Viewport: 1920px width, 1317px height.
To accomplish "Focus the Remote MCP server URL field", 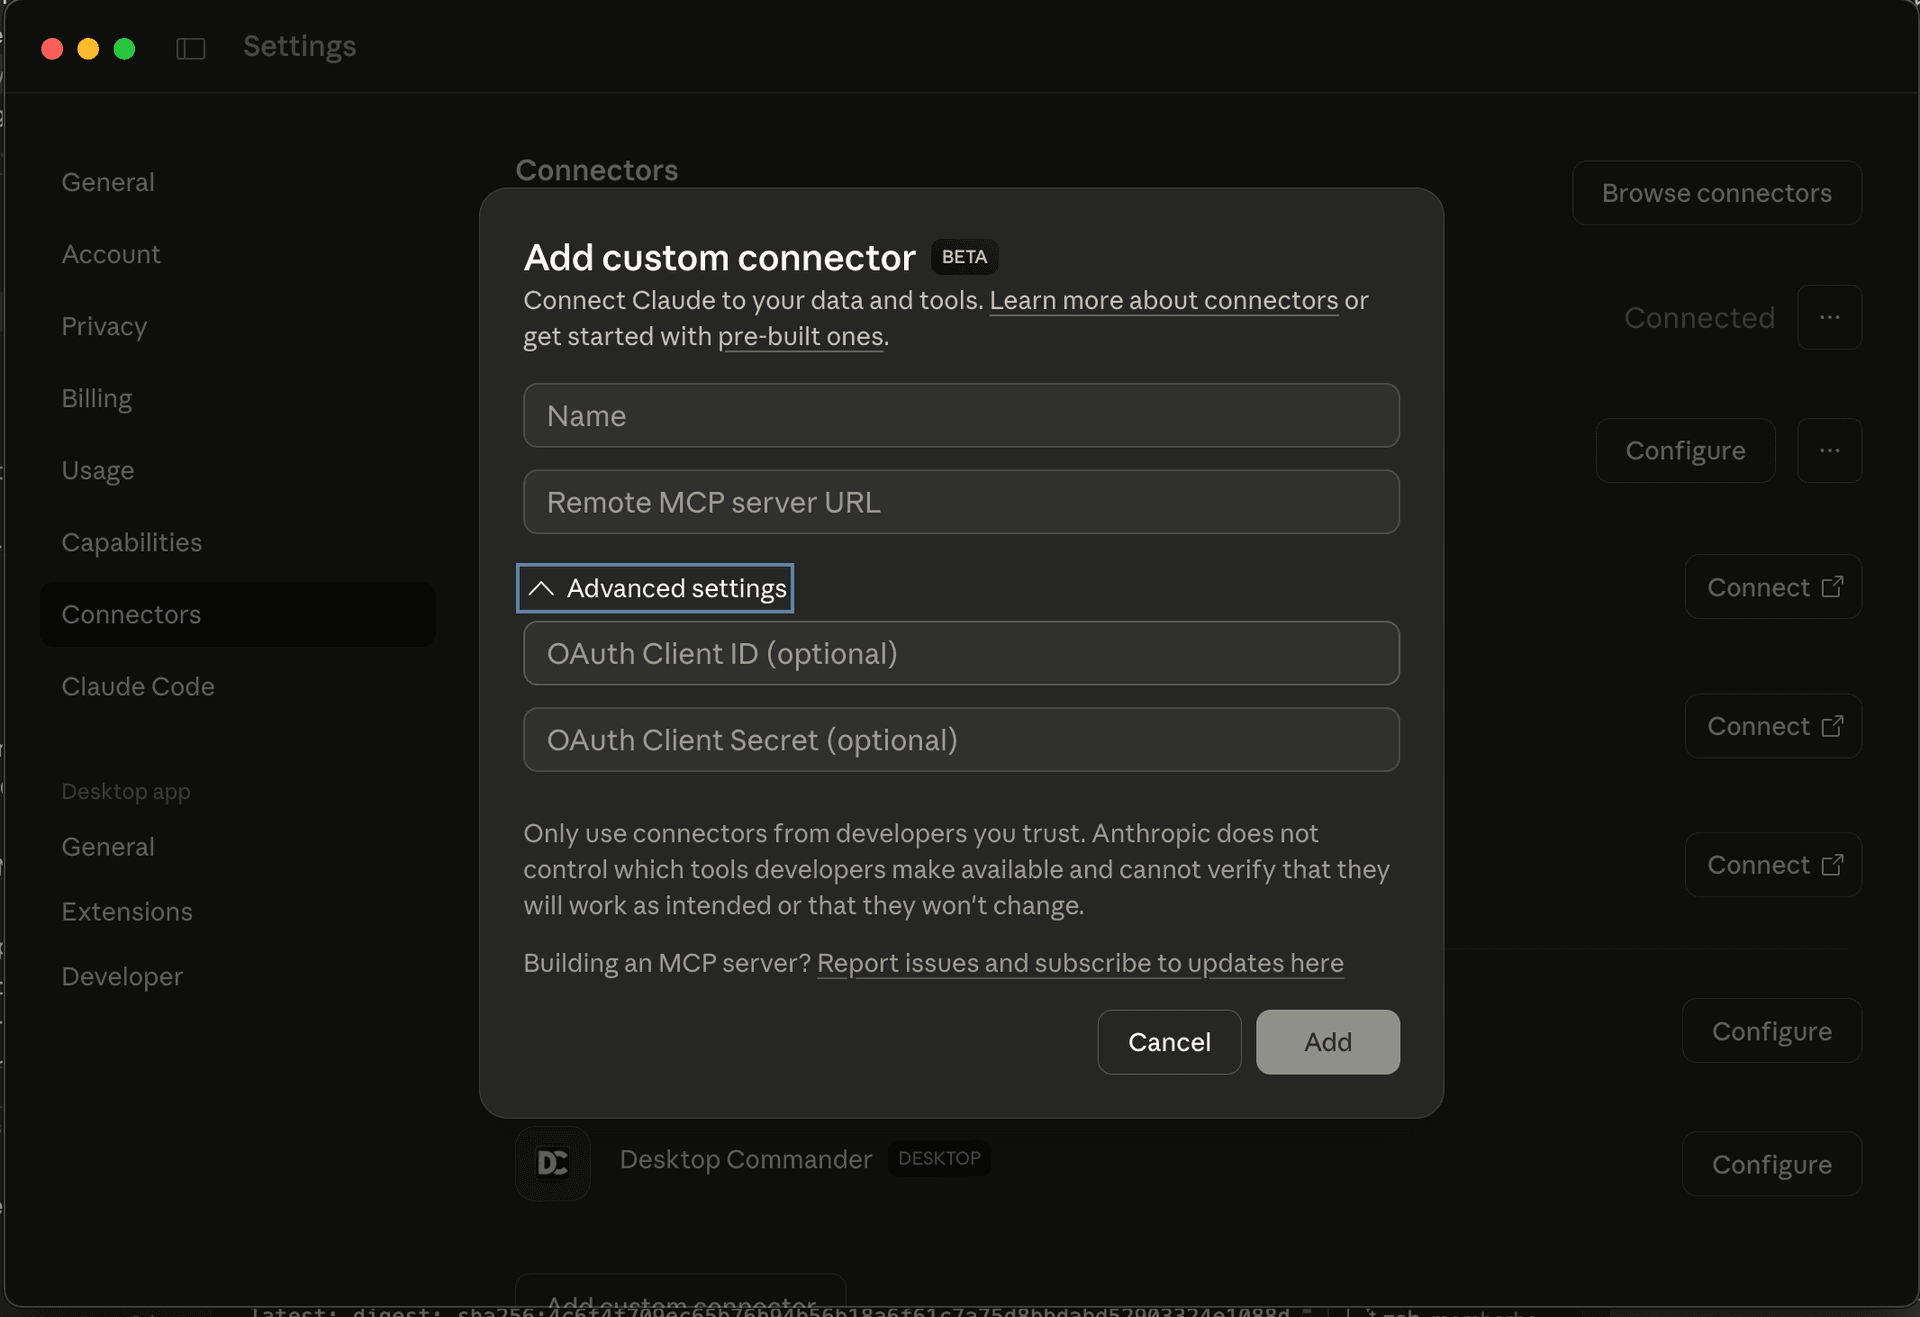I will coord(960,502).
